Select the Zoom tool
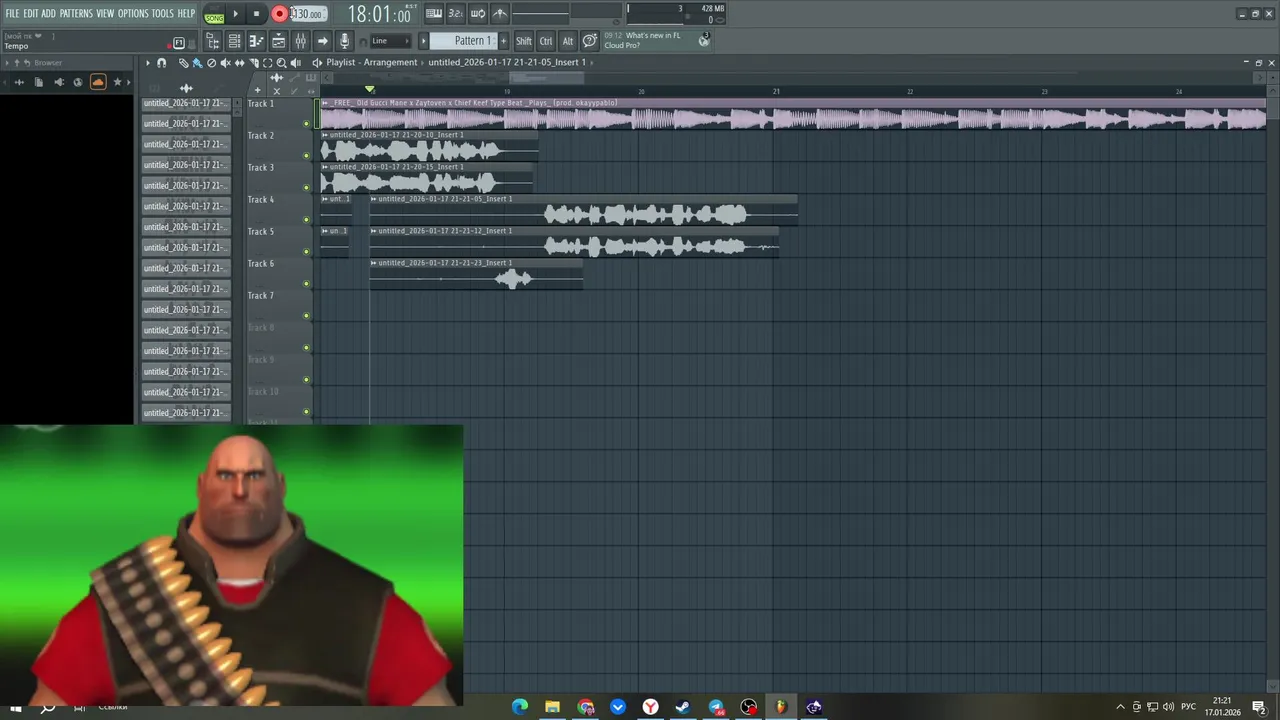The height and width of the screenshot is (720, 1280). pos(281,63)
